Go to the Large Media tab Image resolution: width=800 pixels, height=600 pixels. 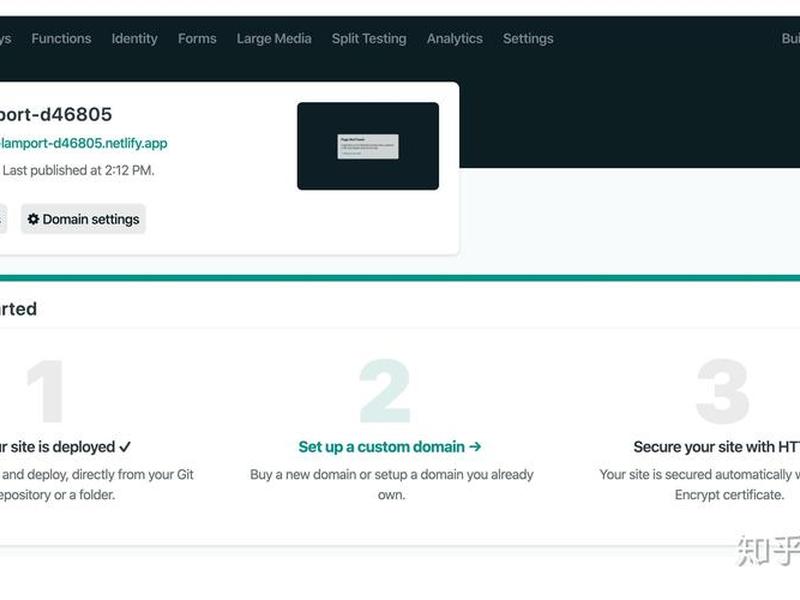[274, 39]
